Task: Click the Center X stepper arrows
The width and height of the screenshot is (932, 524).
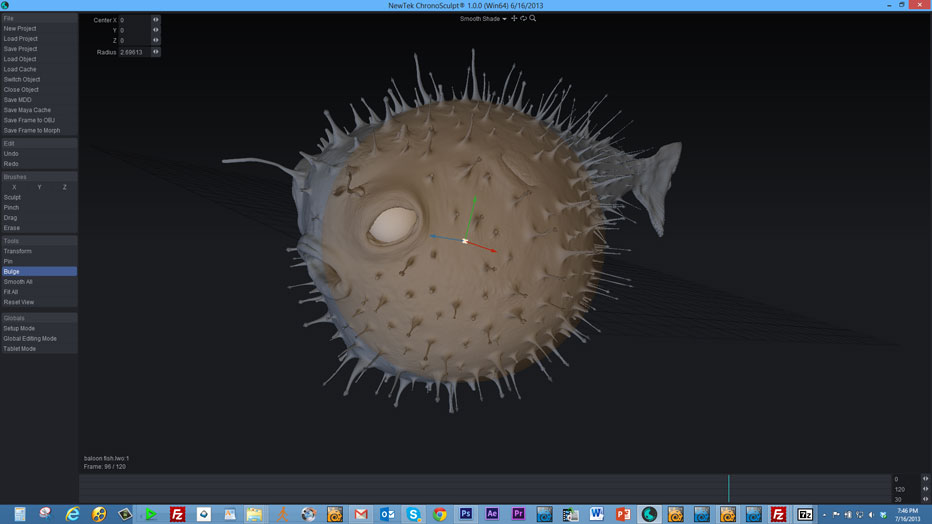Action: pos(156,20)
